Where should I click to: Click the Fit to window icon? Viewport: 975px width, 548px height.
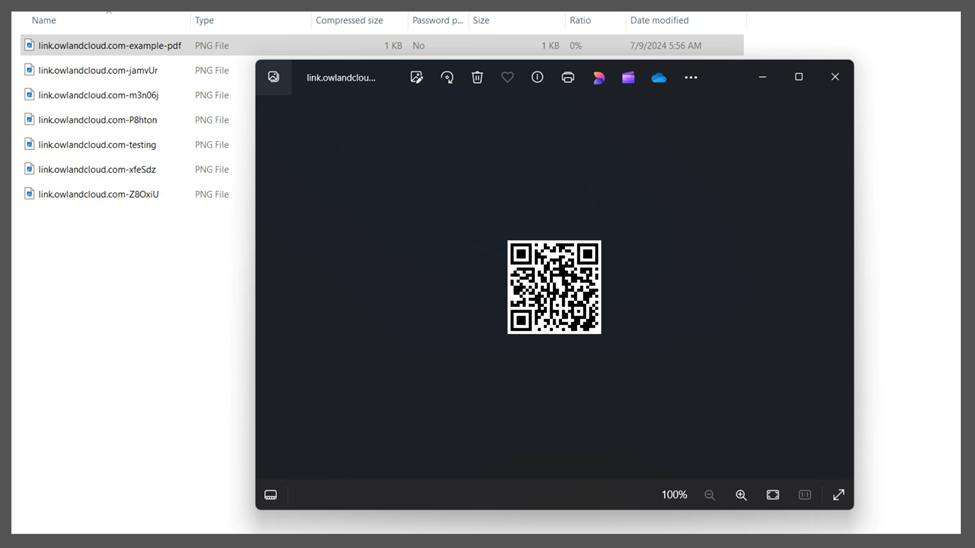(x=773, y=495)
